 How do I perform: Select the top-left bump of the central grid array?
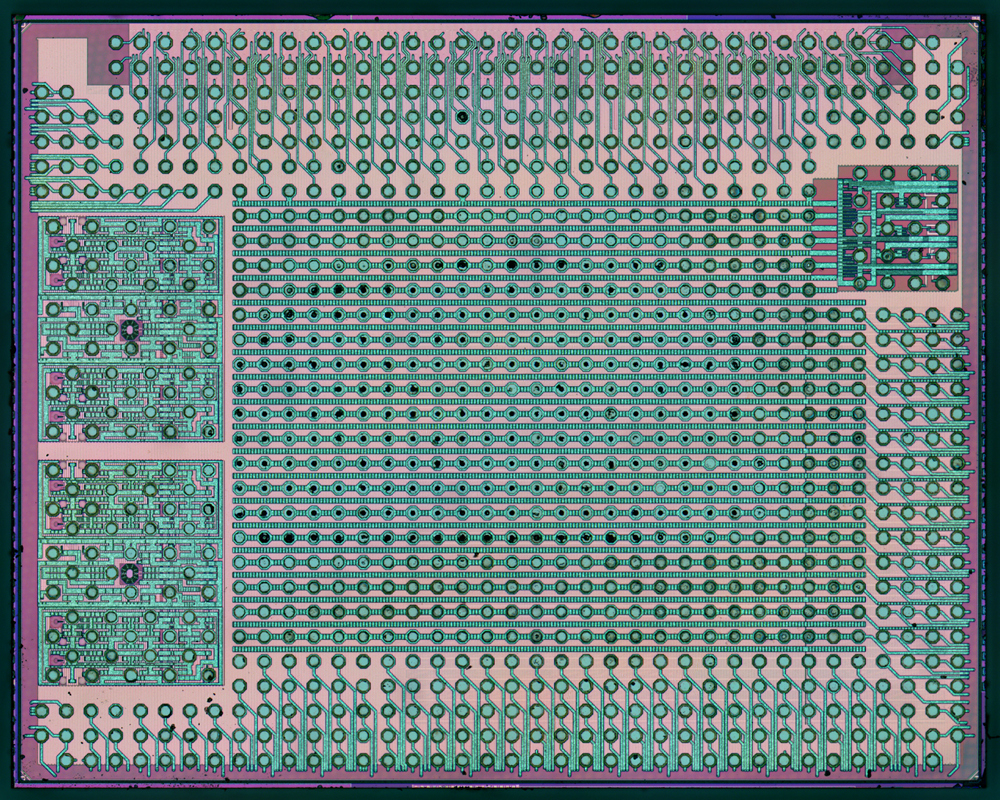point(239,216)
